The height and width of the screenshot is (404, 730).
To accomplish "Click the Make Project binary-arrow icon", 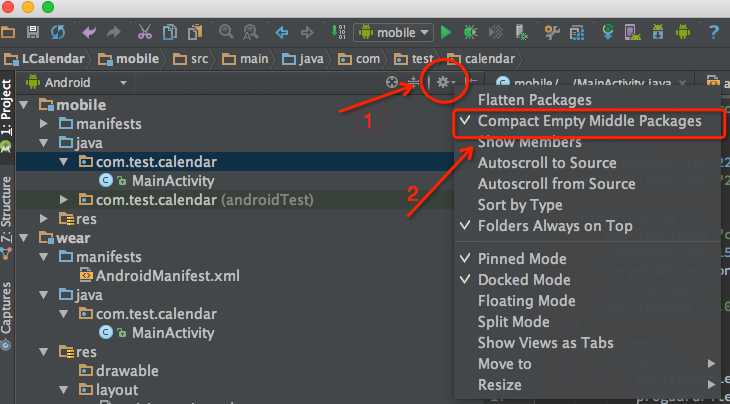I will point(338,32).
